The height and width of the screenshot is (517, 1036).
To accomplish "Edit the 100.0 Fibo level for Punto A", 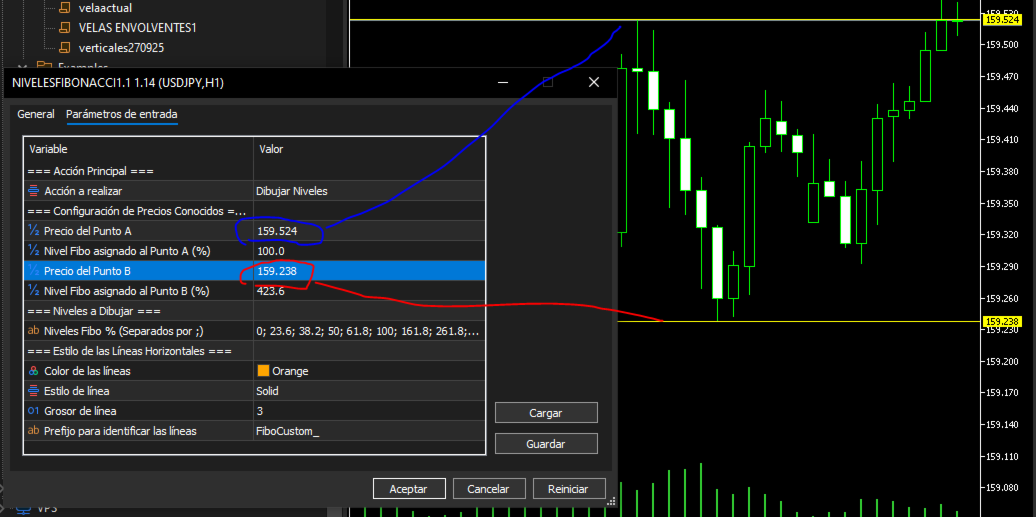I will click(370, 251).
